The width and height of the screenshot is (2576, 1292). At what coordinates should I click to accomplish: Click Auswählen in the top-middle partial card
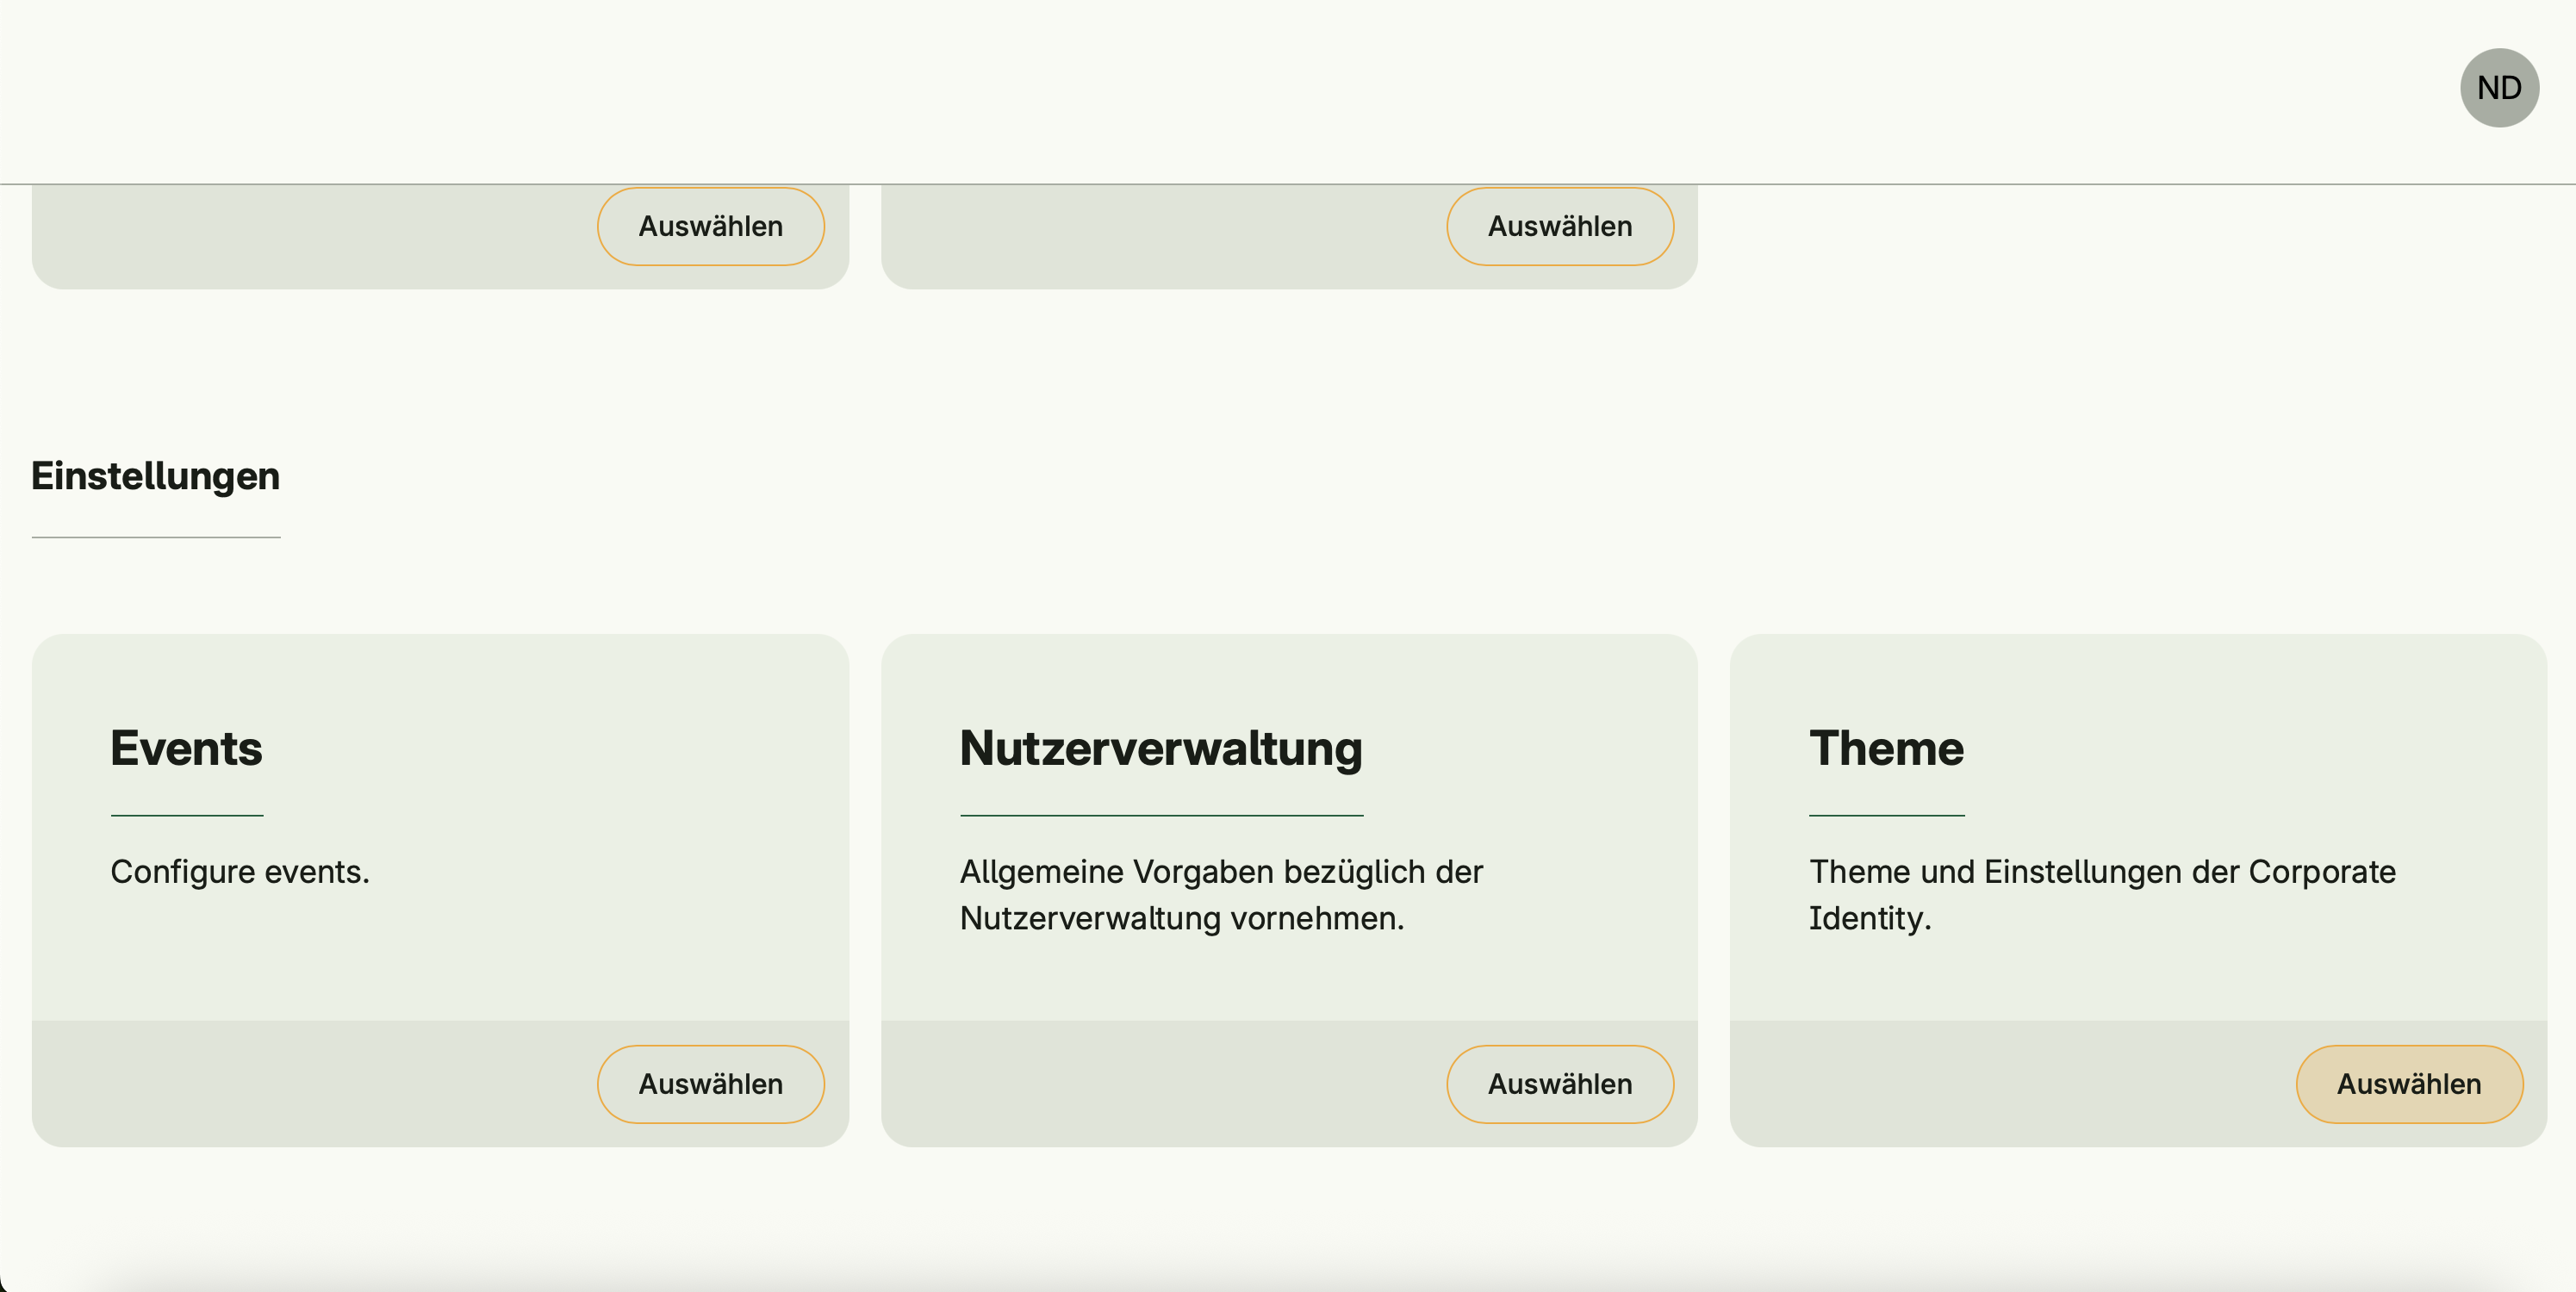[1559, 227]
